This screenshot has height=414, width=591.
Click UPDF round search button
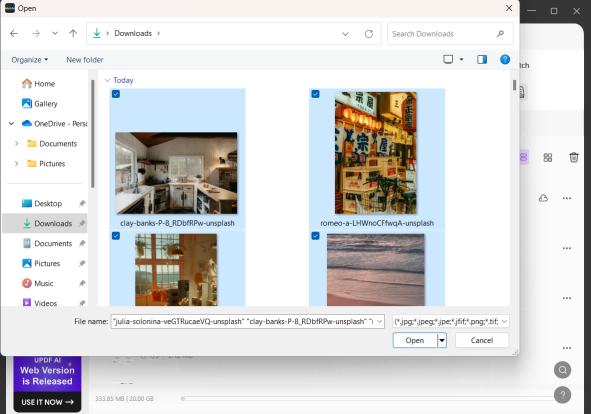click(562, 370)
